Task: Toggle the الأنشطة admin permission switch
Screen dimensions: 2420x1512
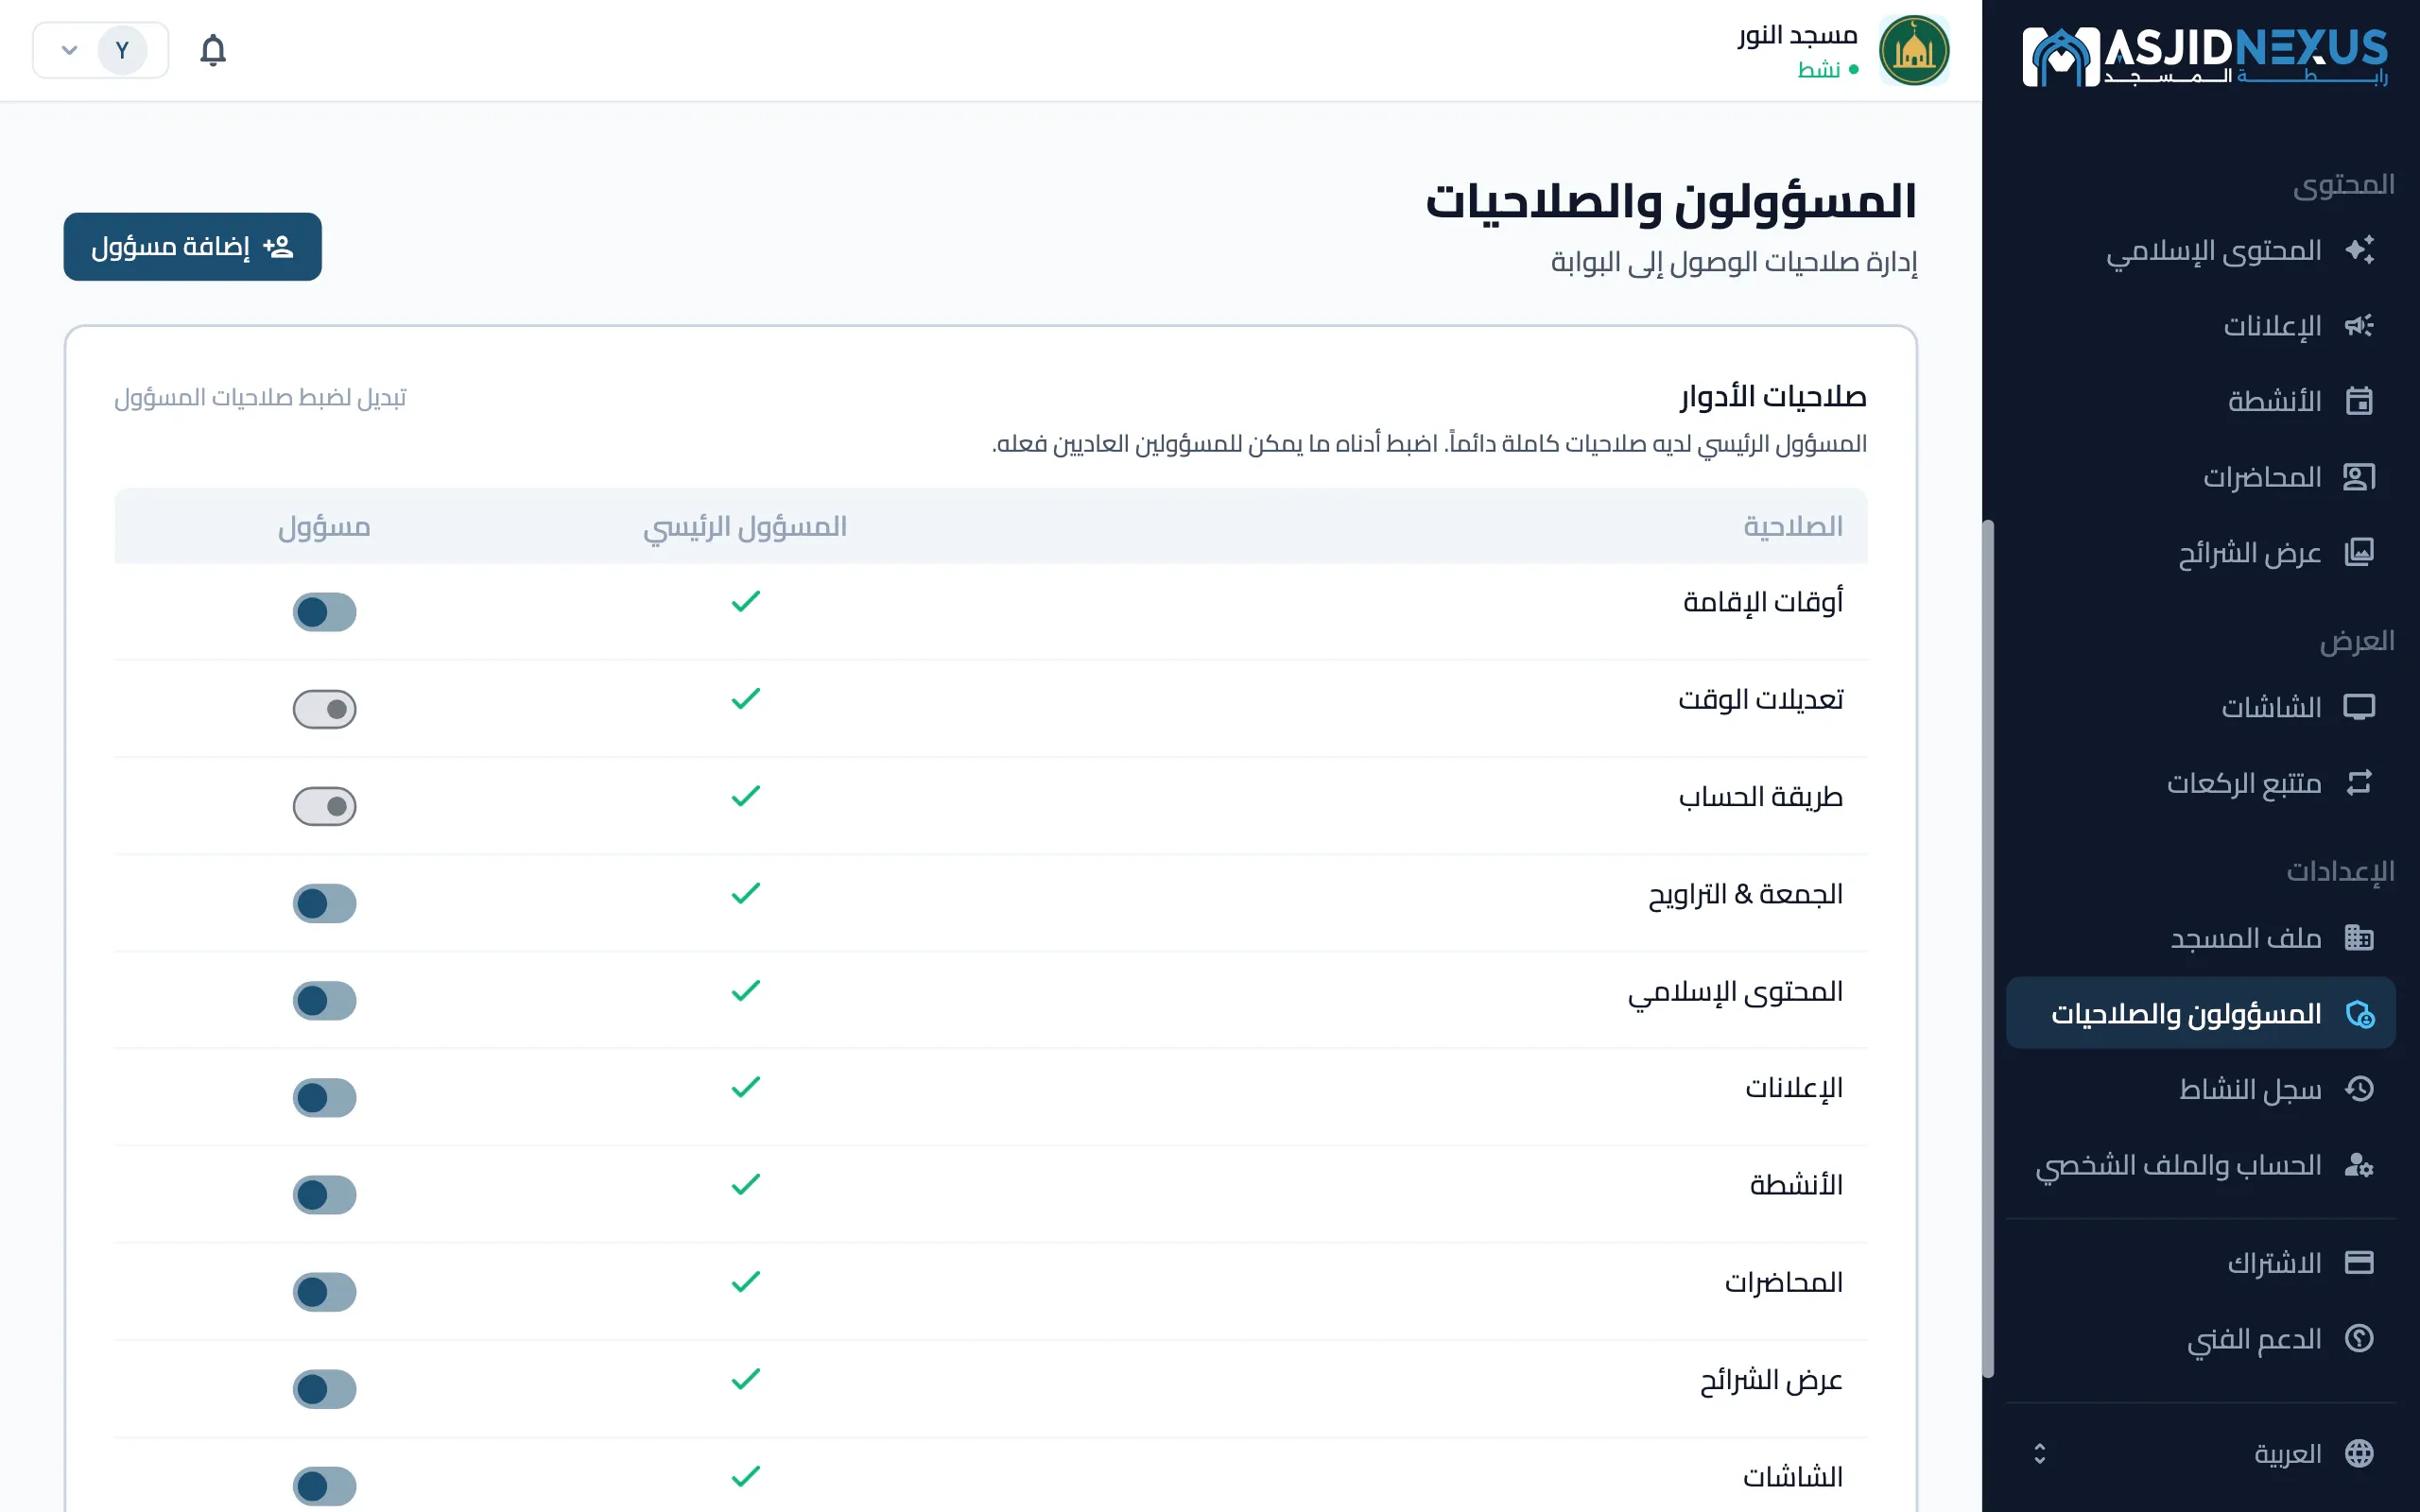Action: [324, 1194]
